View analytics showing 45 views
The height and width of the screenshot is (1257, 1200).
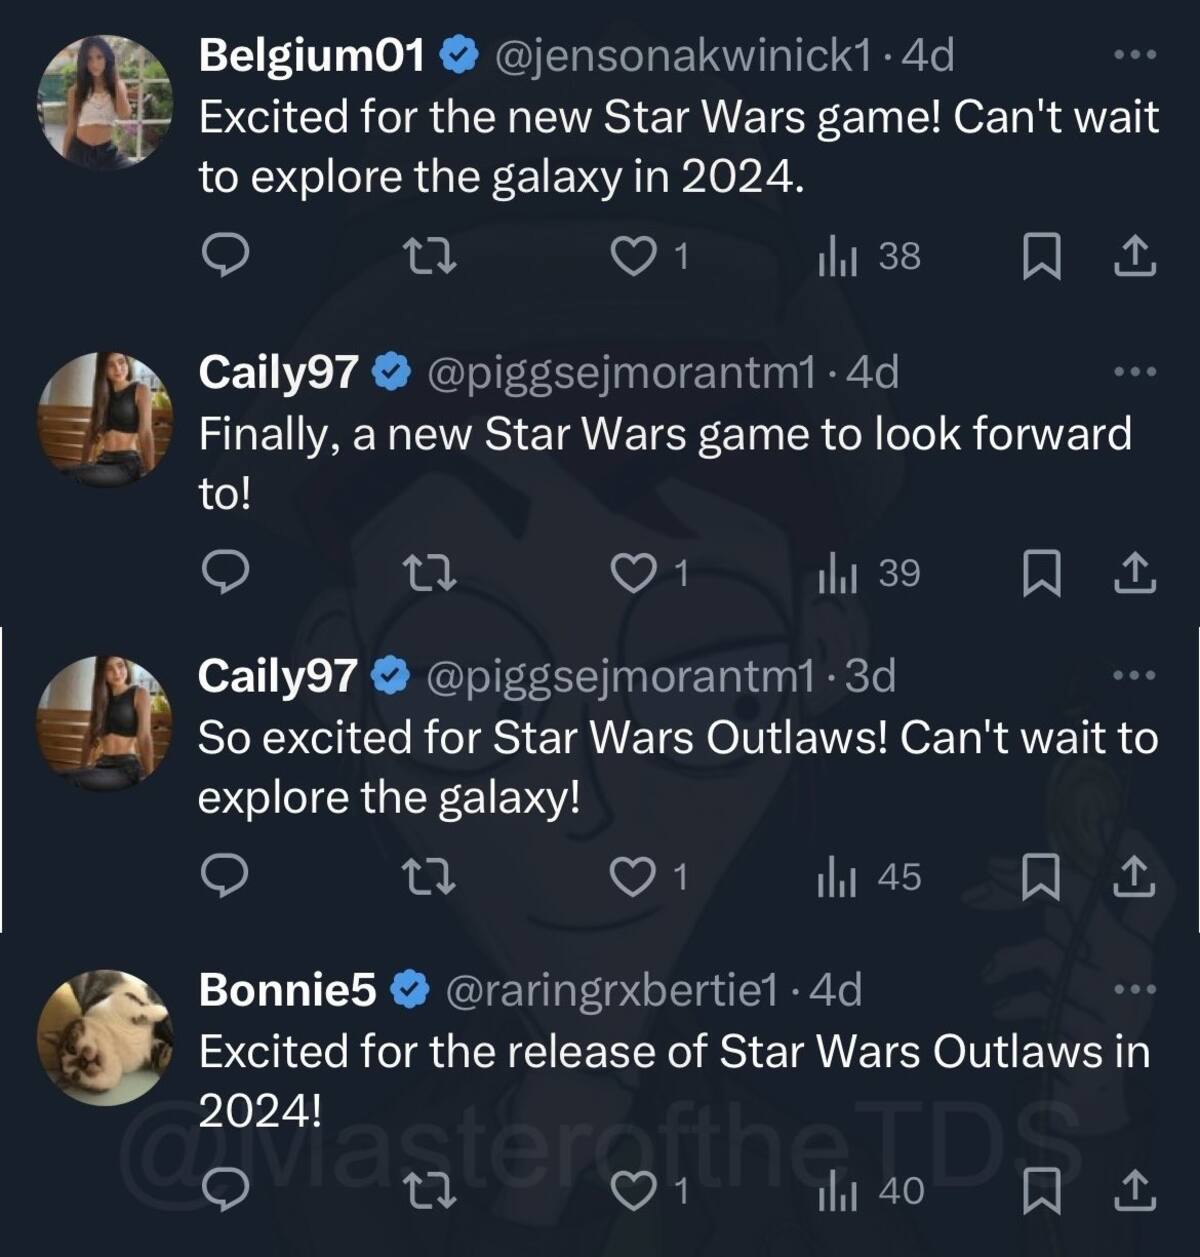pyautogui.click(x=868, y=877)
